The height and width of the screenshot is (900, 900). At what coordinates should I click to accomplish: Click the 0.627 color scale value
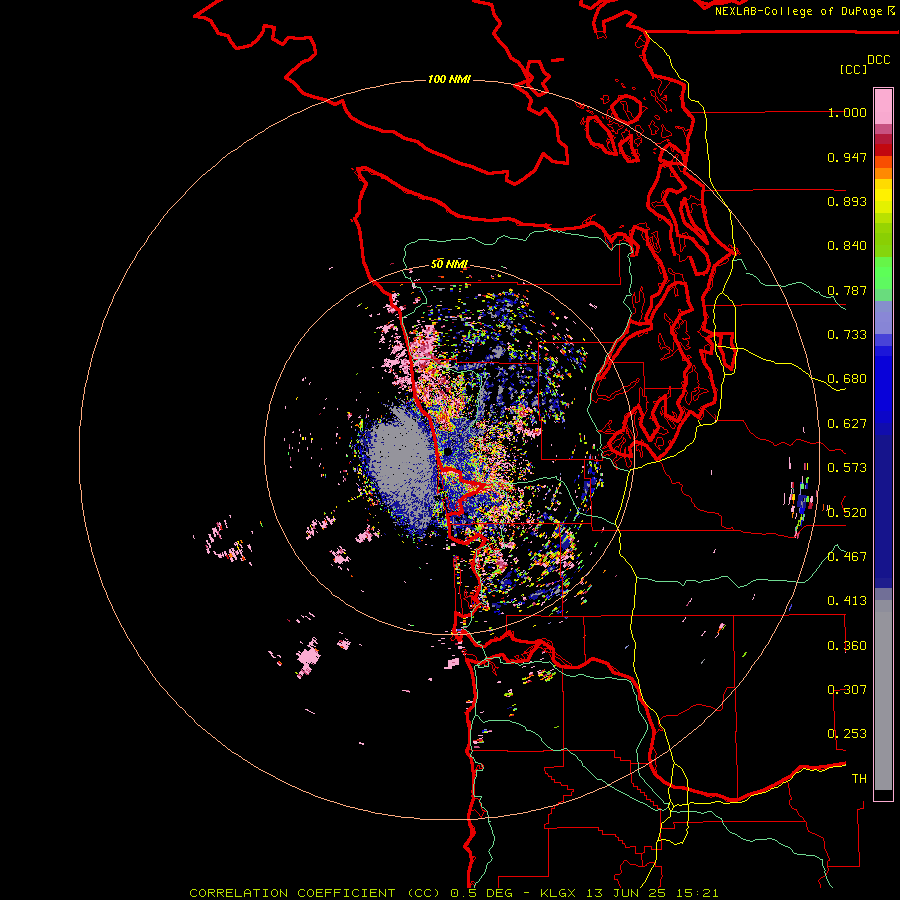pos(847,424)
